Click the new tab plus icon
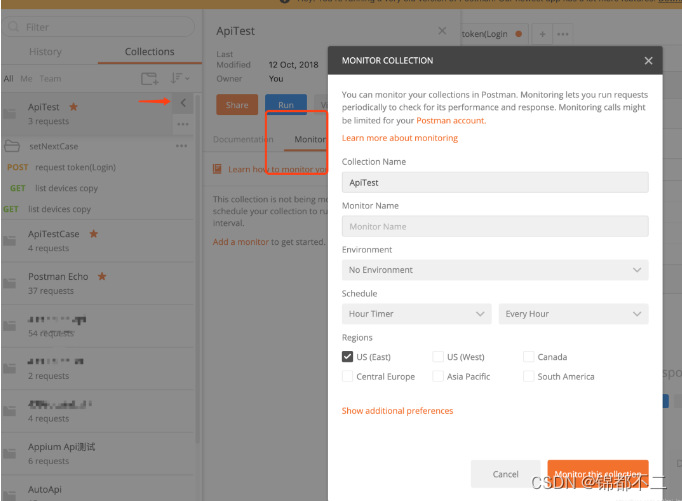The width and height of the screenshot is (682, 501). pyautogui.click(x=543, y=34)
